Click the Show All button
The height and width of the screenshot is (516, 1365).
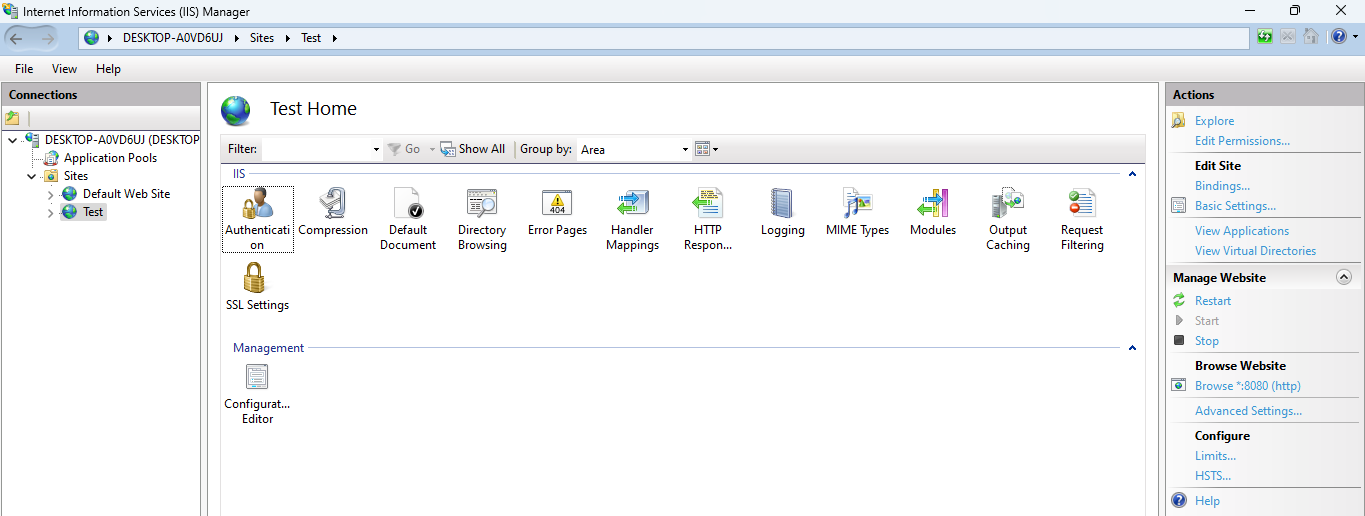(x=473, y=149)
